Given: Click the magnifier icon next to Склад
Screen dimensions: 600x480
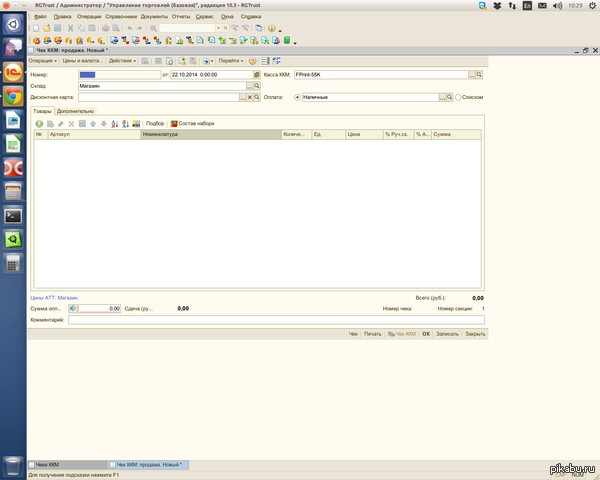Looking at the screenshot, I should tap(255, 86).
